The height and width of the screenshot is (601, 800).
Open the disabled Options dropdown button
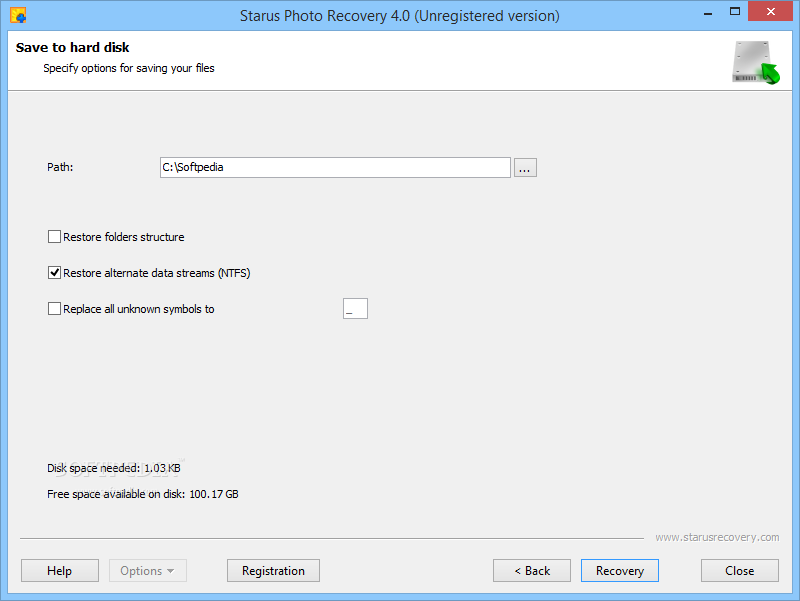coord(147,570)
